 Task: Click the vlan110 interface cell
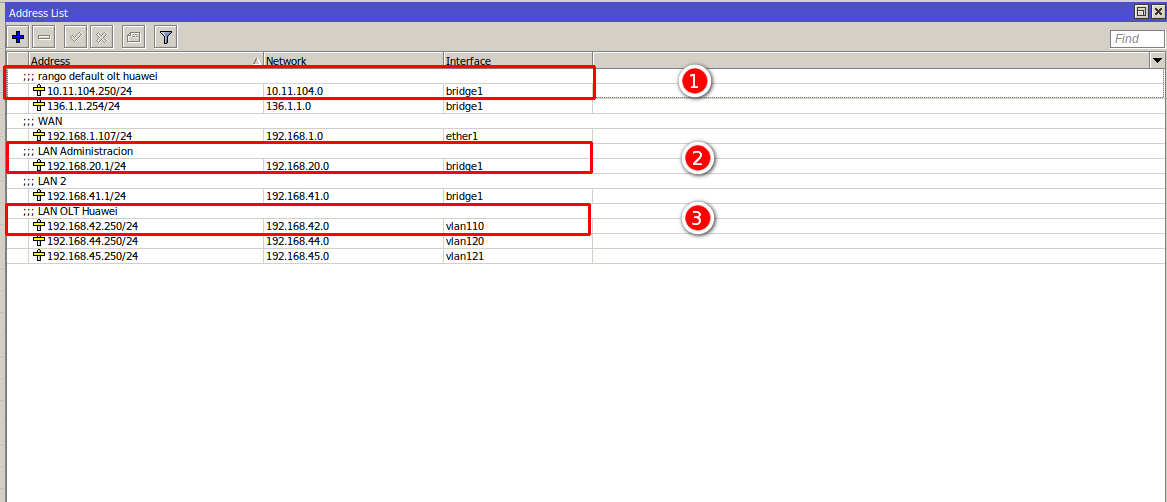[465, 226]
